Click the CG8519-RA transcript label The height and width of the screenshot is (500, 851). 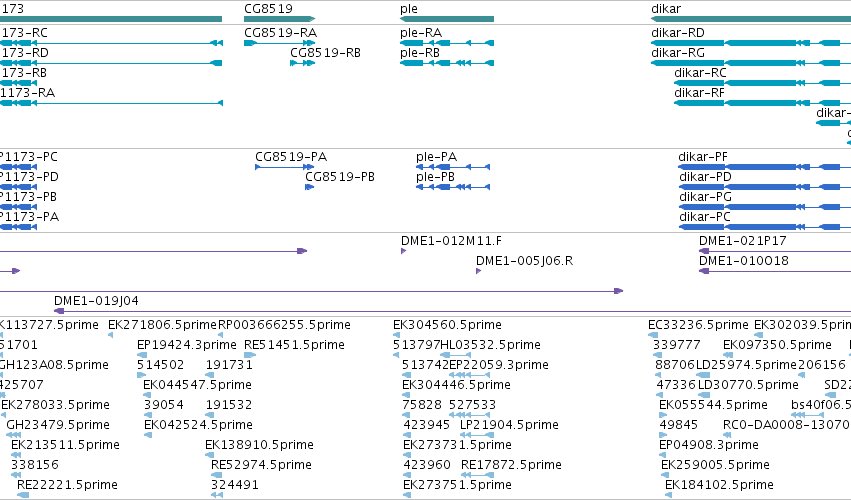[281, 33]
